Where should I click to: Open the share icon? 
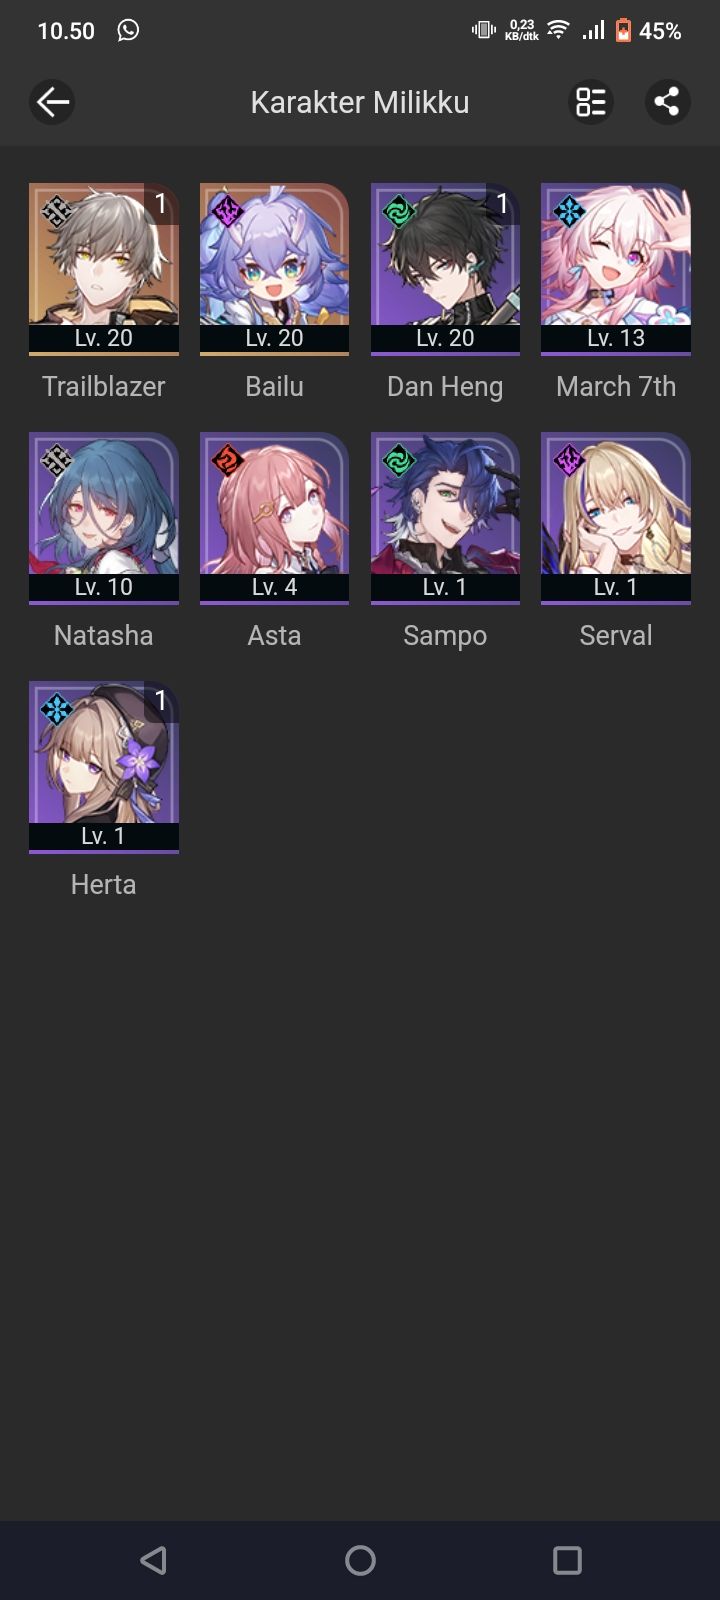point(667,102)
